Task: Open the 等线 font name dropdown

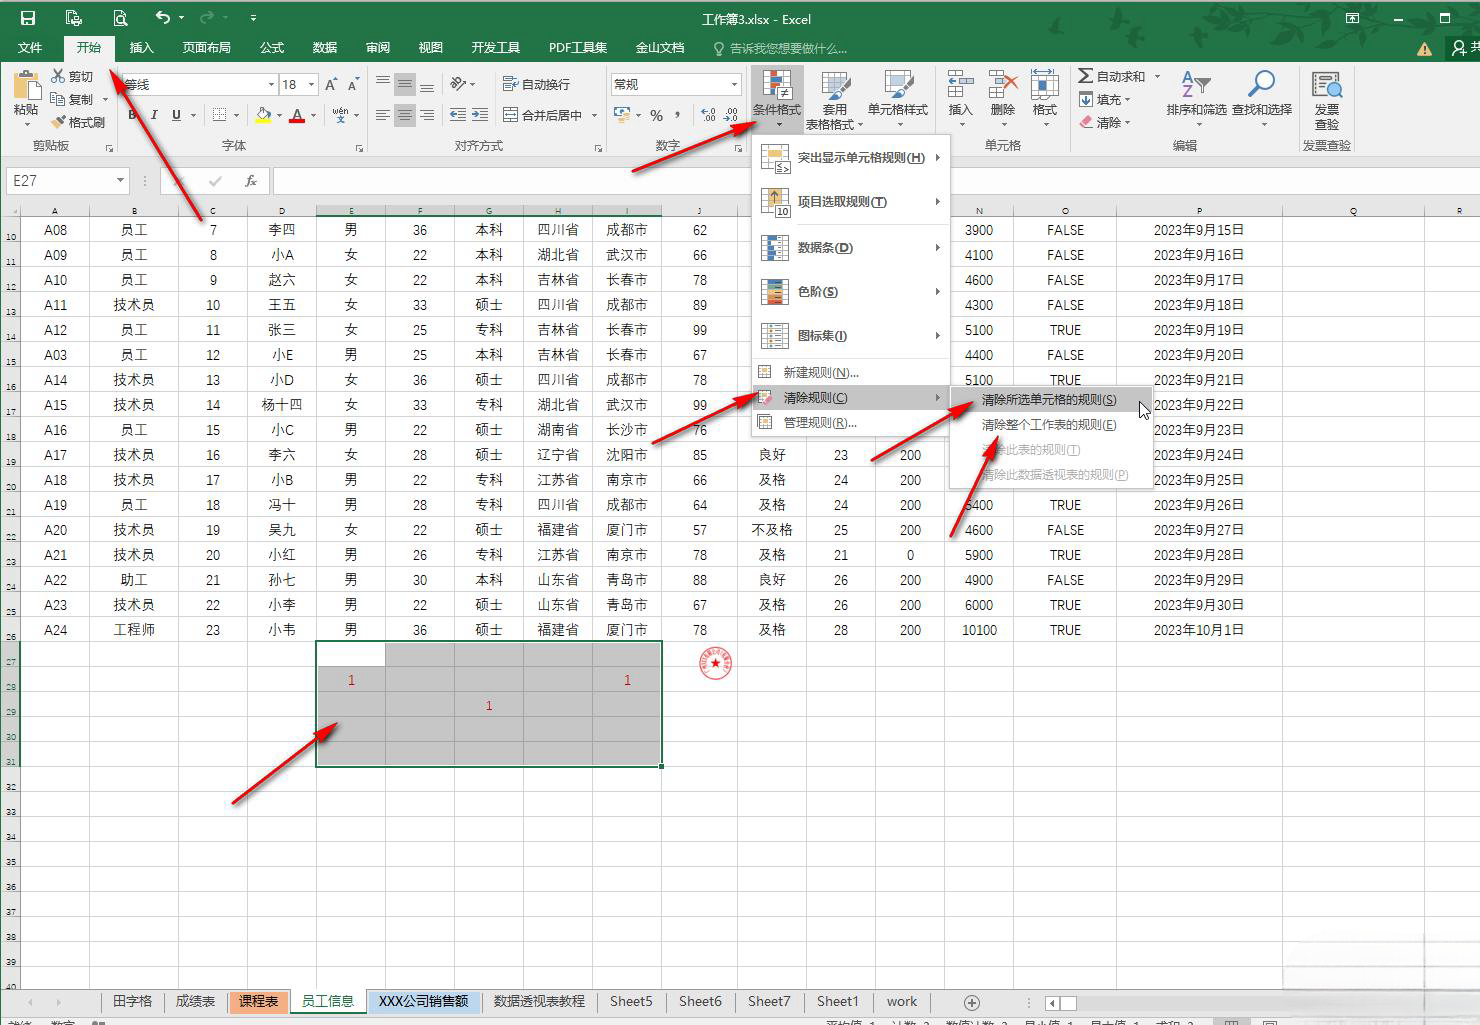Action: point(270,84)
